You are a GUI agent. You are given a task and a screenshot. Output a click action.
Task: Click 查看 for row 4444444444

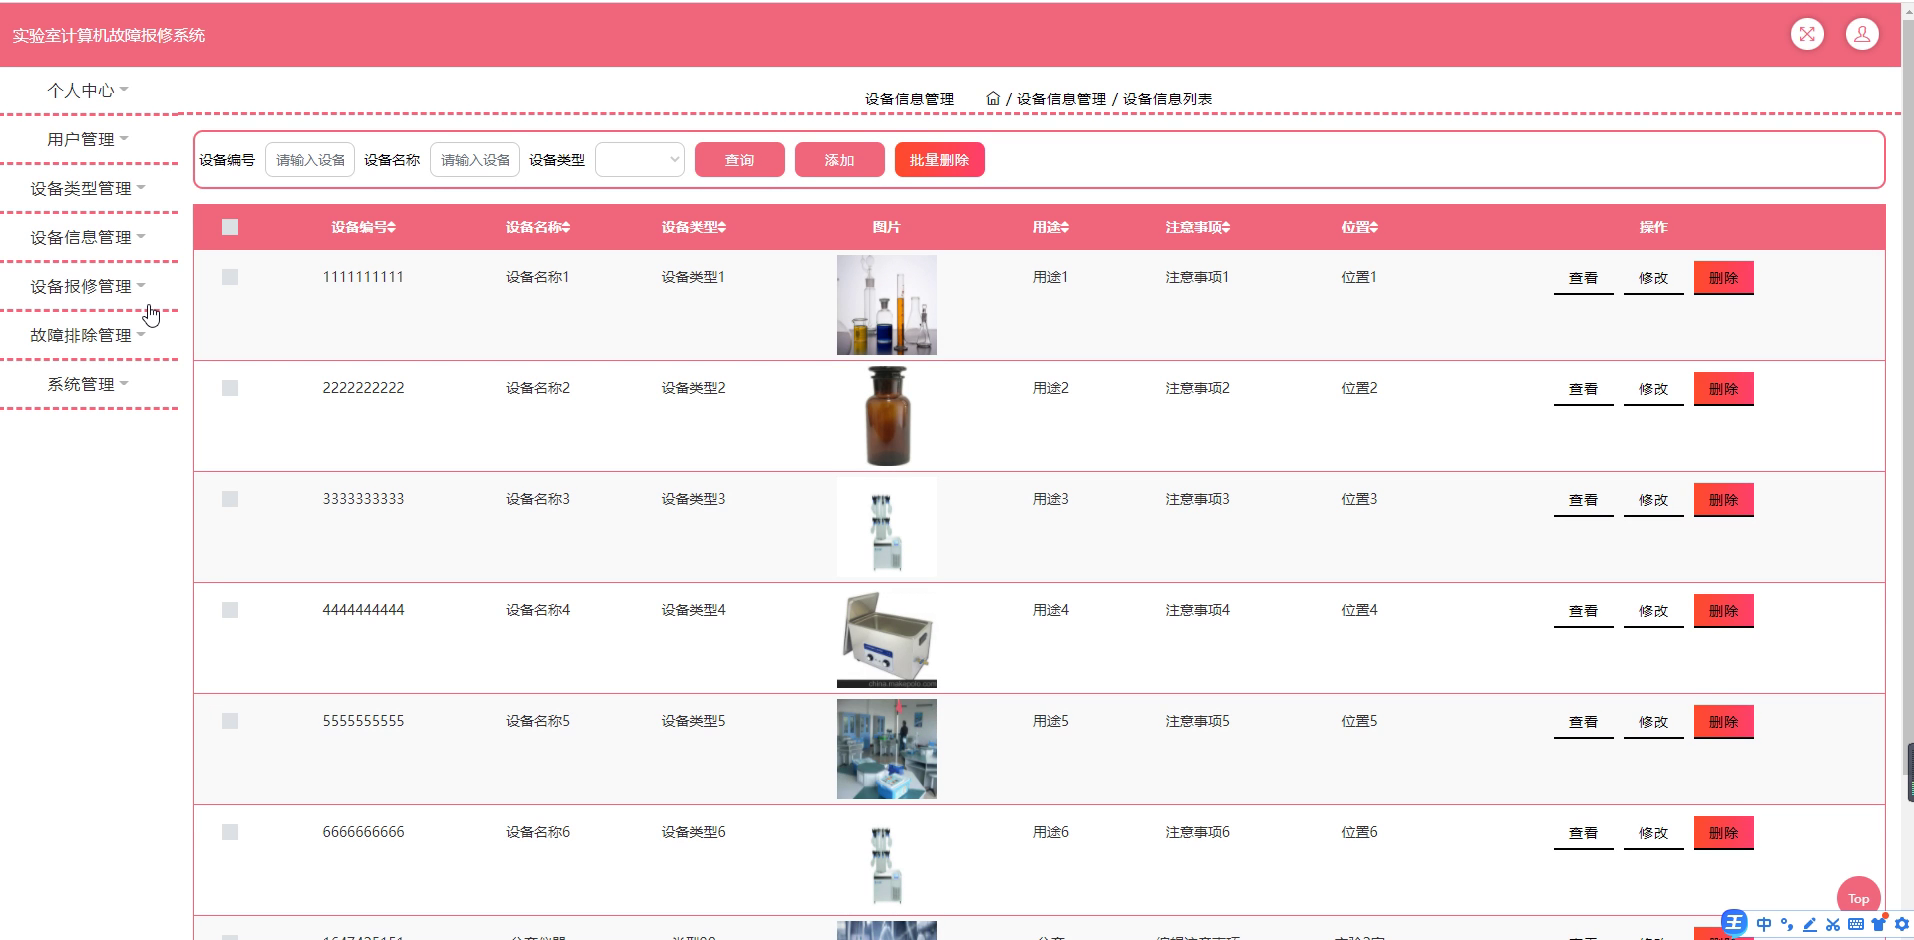point(1584,611)
